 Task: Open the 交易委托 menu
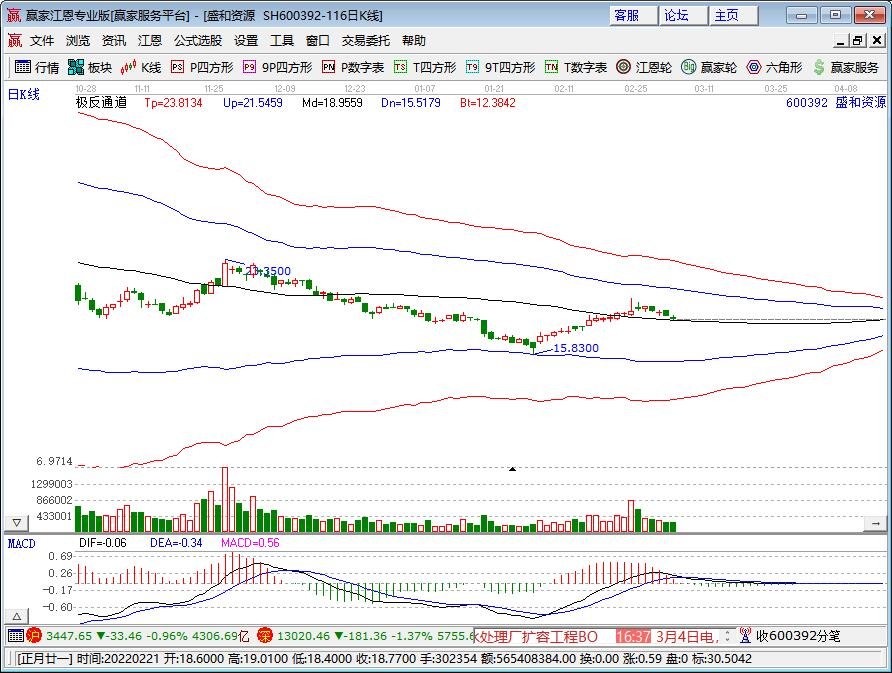(x=366, y=40)
